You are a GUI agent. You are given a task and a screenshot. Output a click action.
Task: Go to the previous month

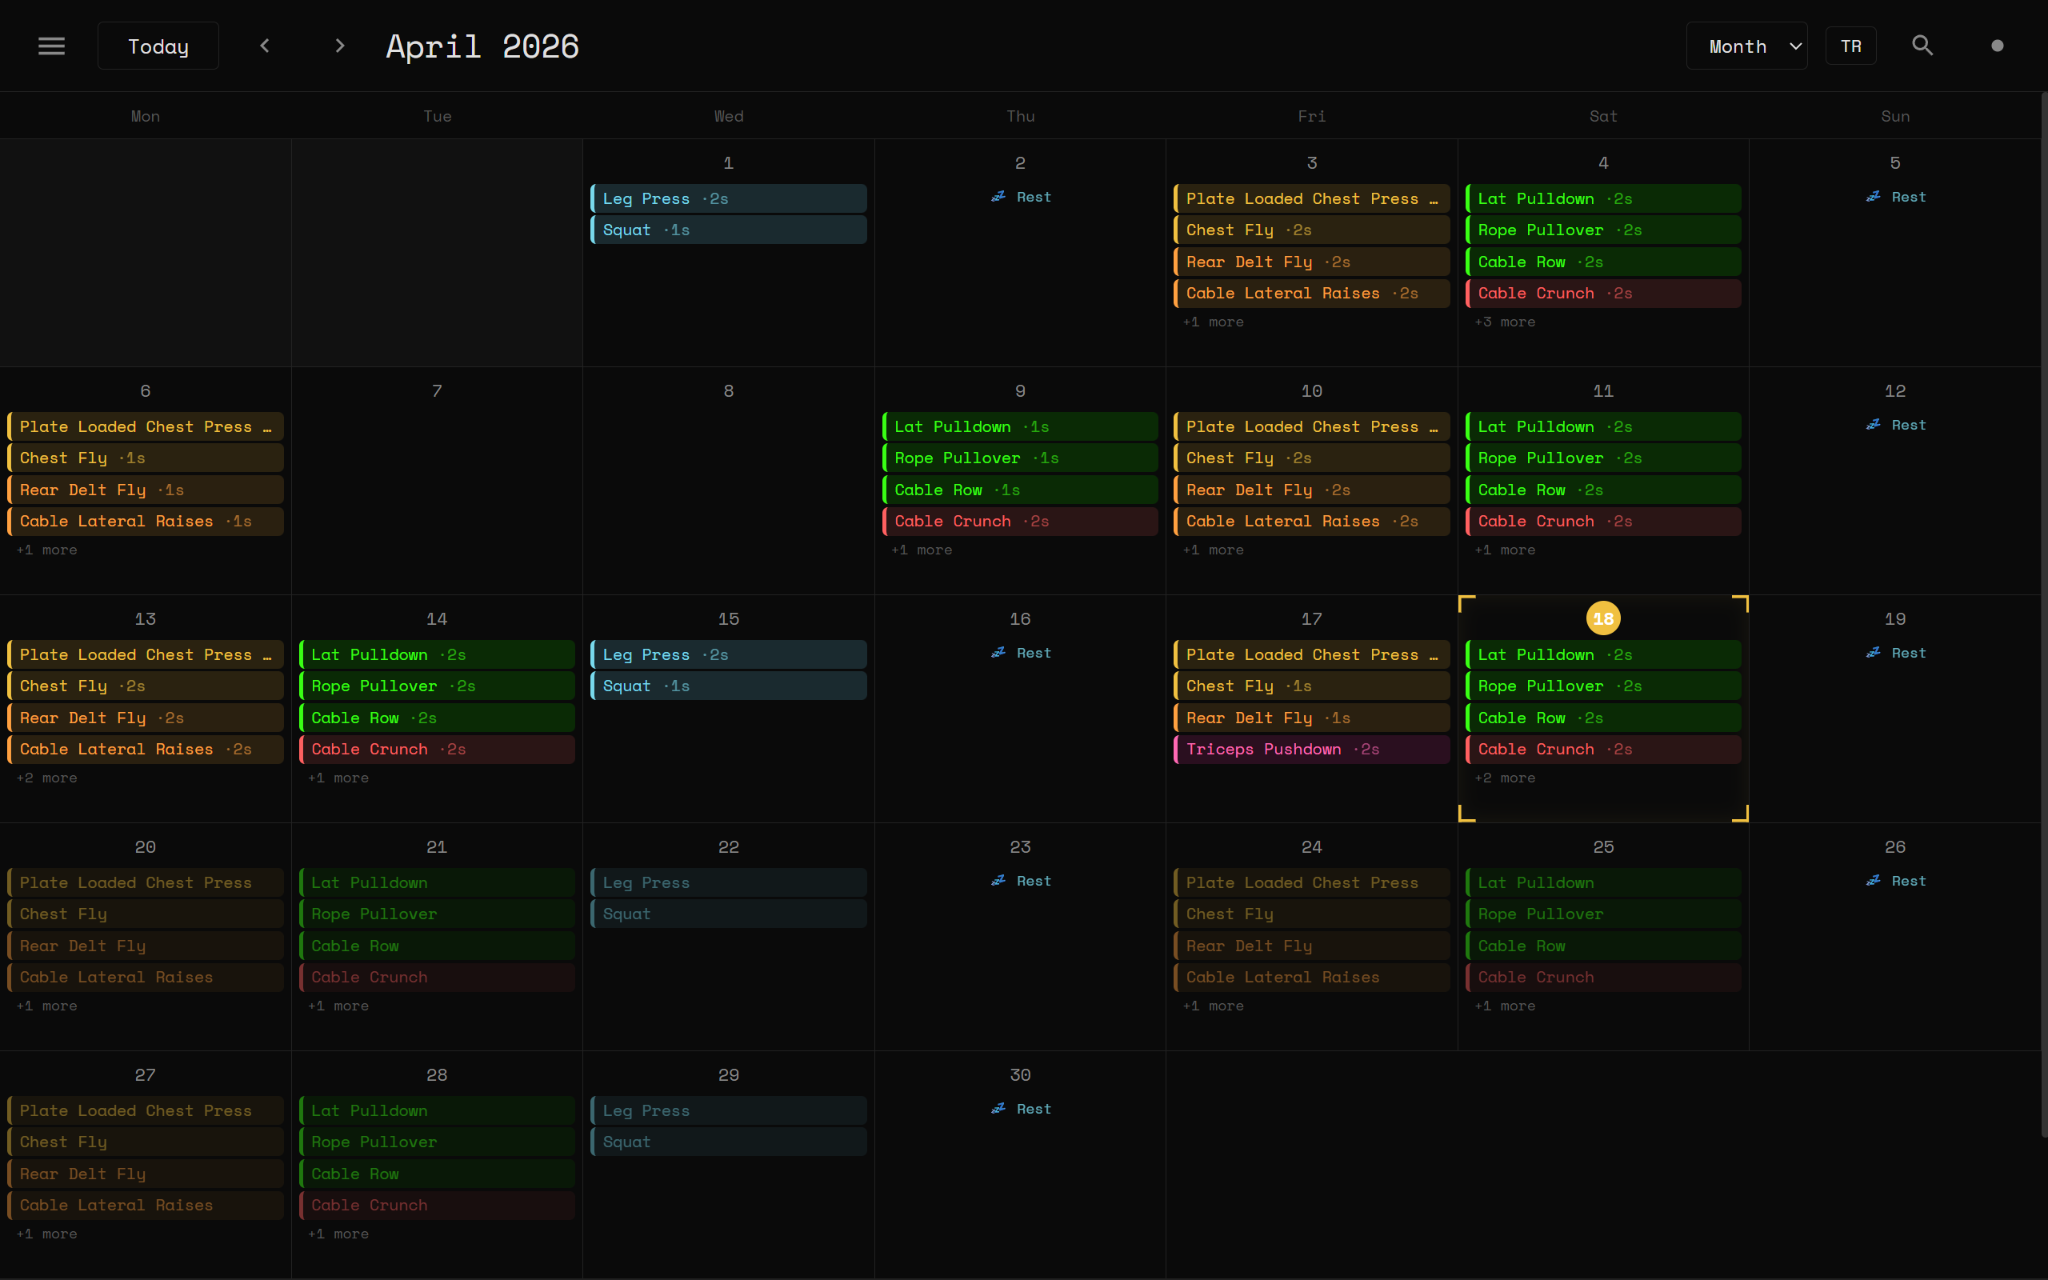tap(265, 46)
